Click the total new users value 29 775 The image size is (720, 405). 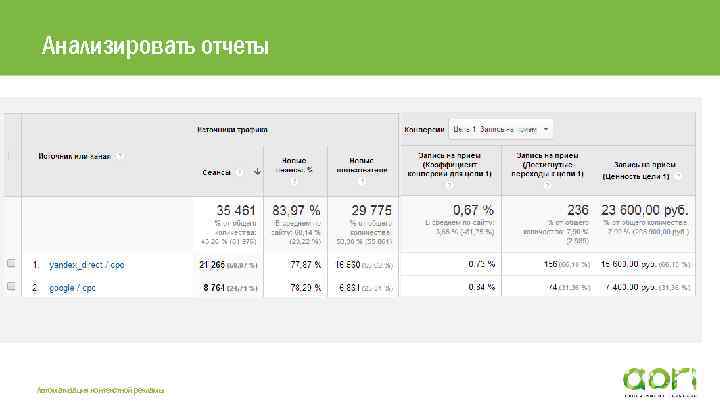click(x=371, y=210)
